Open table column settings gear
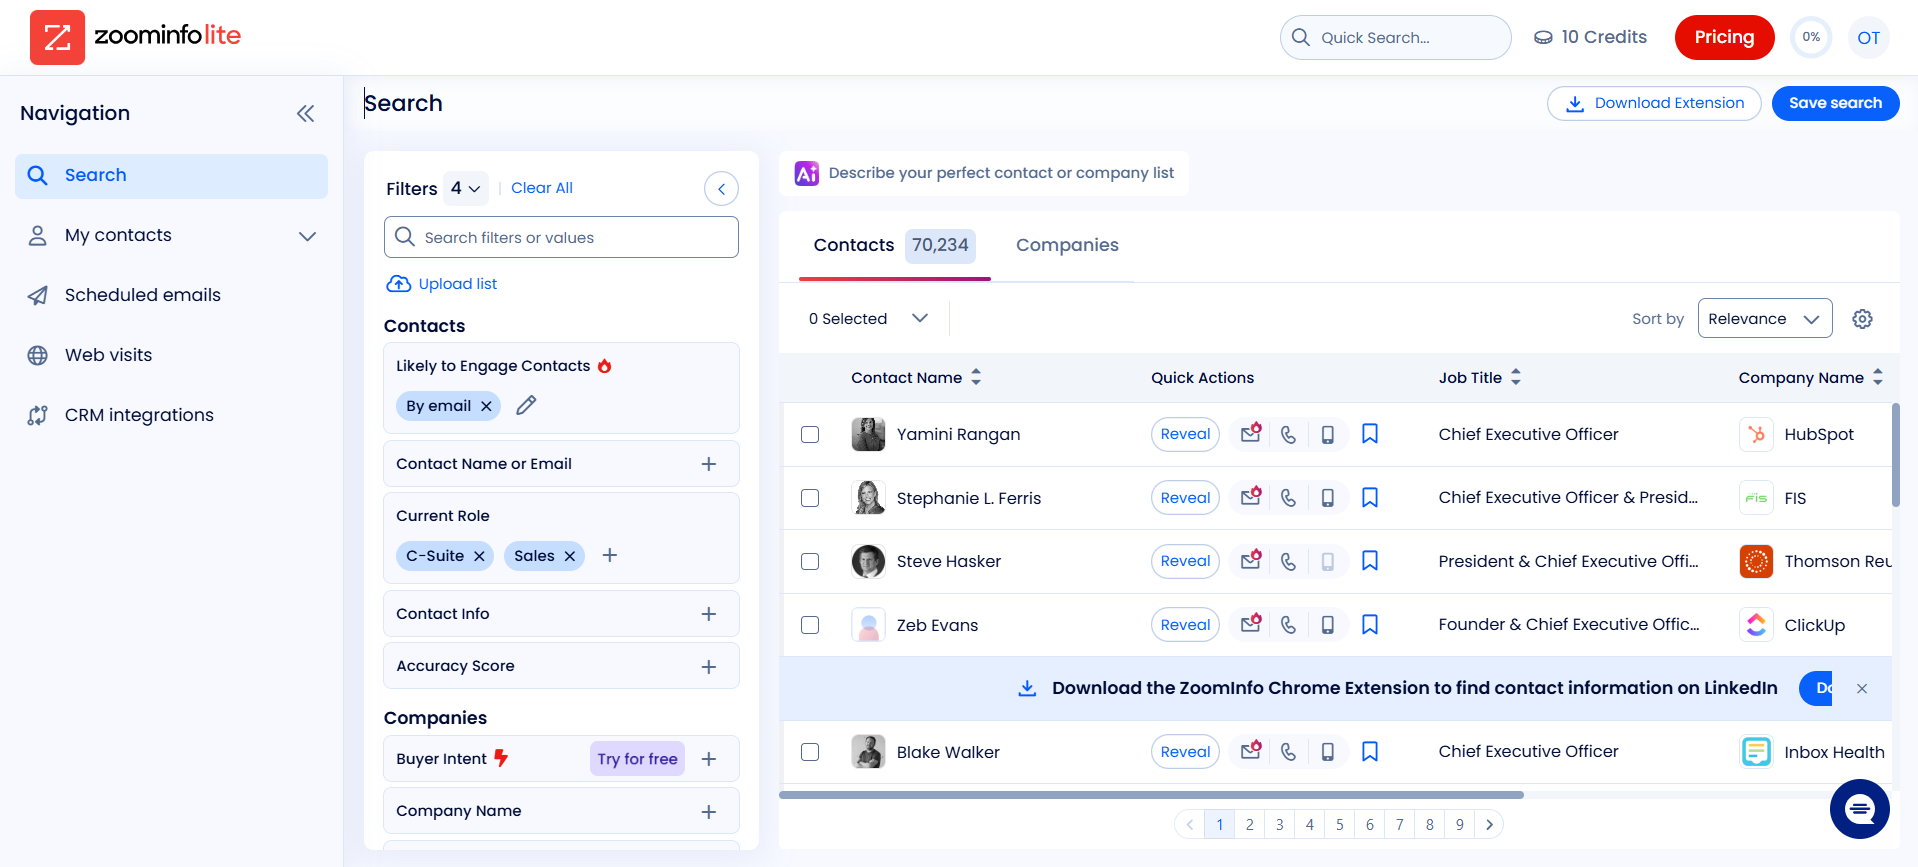This screenshot has height=867, width=1918. 1862,319
